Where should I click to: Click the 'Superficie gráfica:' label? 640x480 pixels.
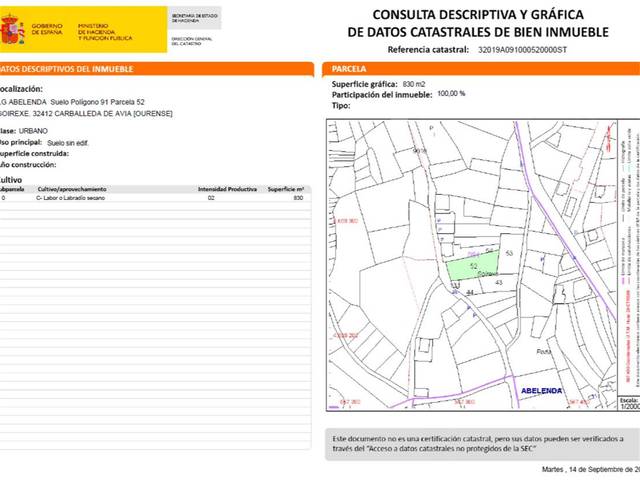click(x=364, y=84)
